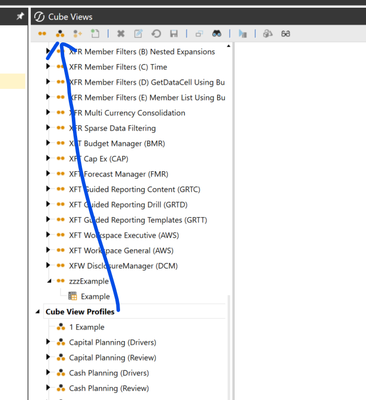Click the glasses Object Lookup icon
366x400 pixels.
(x=285, y=34)
